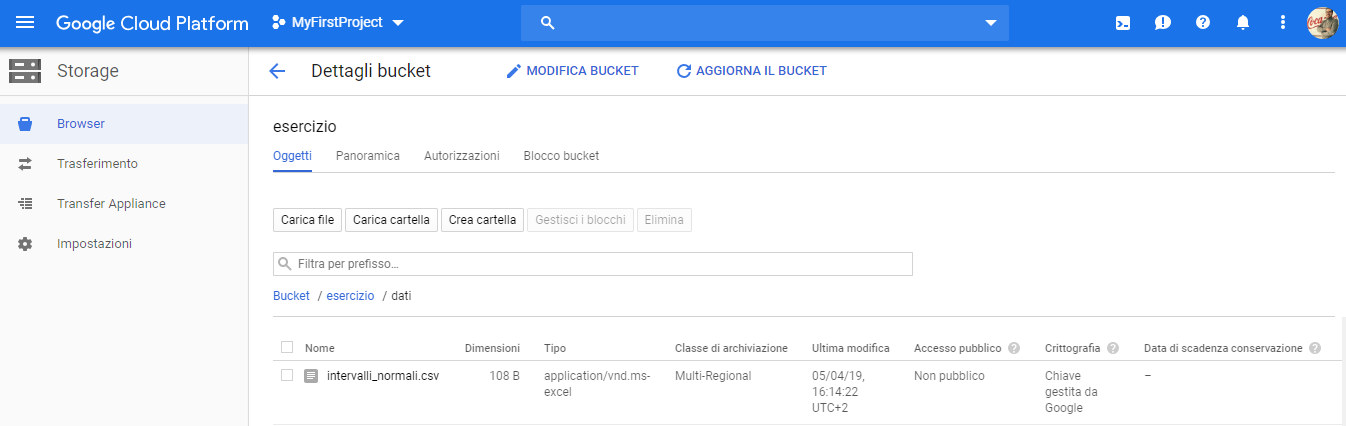1346x426 pixels.
Task: Focus the Filtra per prefisso field
Action: click(x=593, y=264)
